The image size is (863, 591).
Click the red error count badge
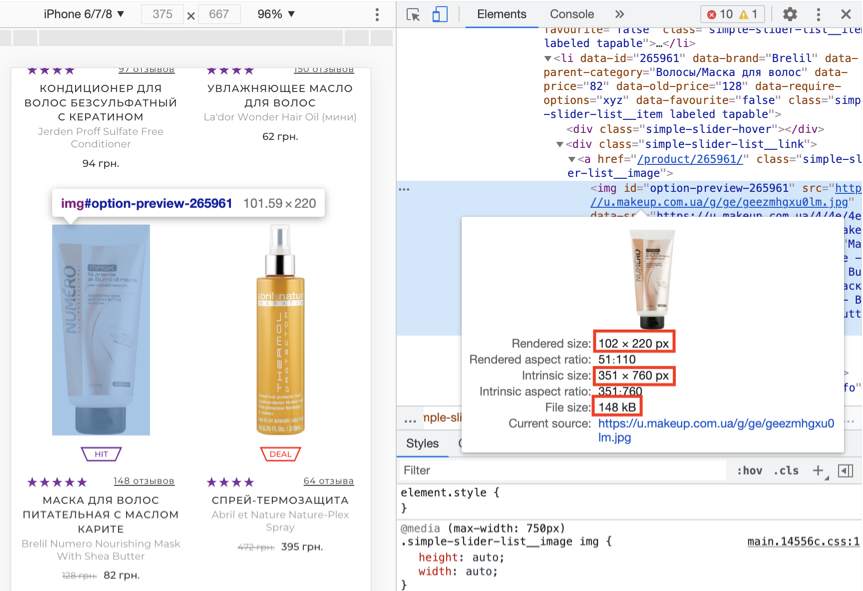point(719,15)
